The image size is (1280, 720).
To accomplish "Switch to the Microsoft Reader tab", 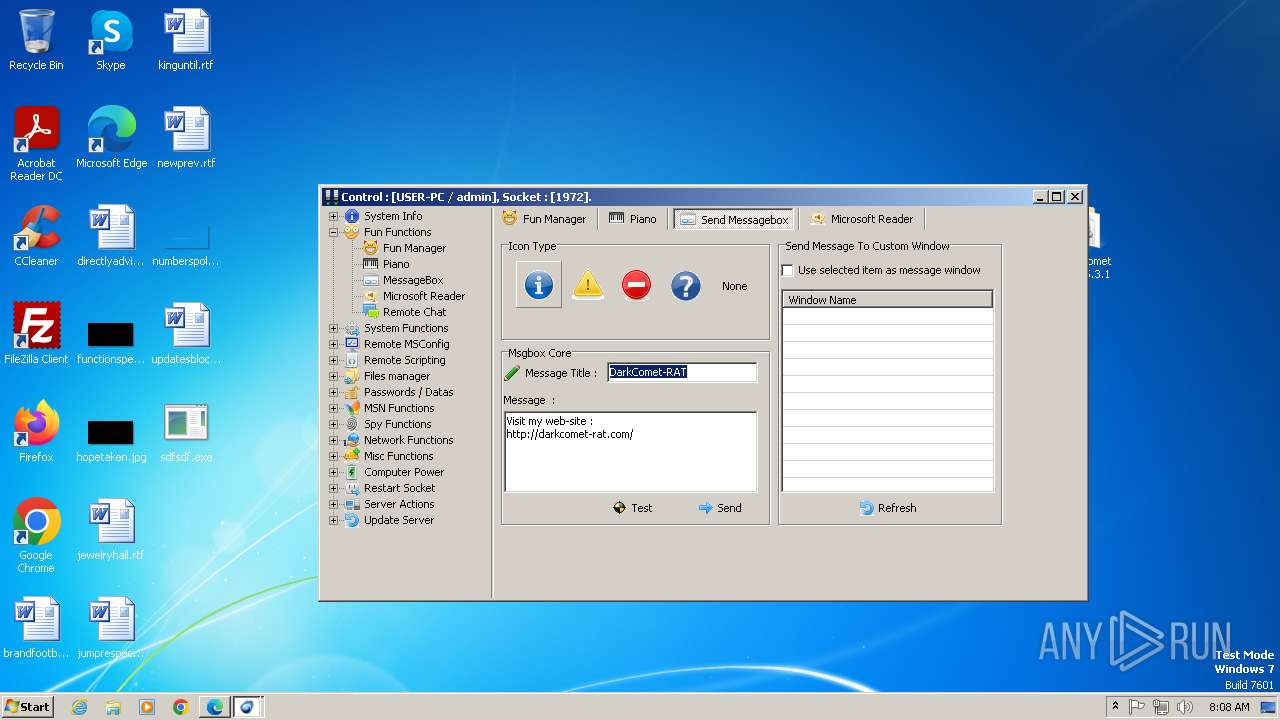I will tap(862, 219).
